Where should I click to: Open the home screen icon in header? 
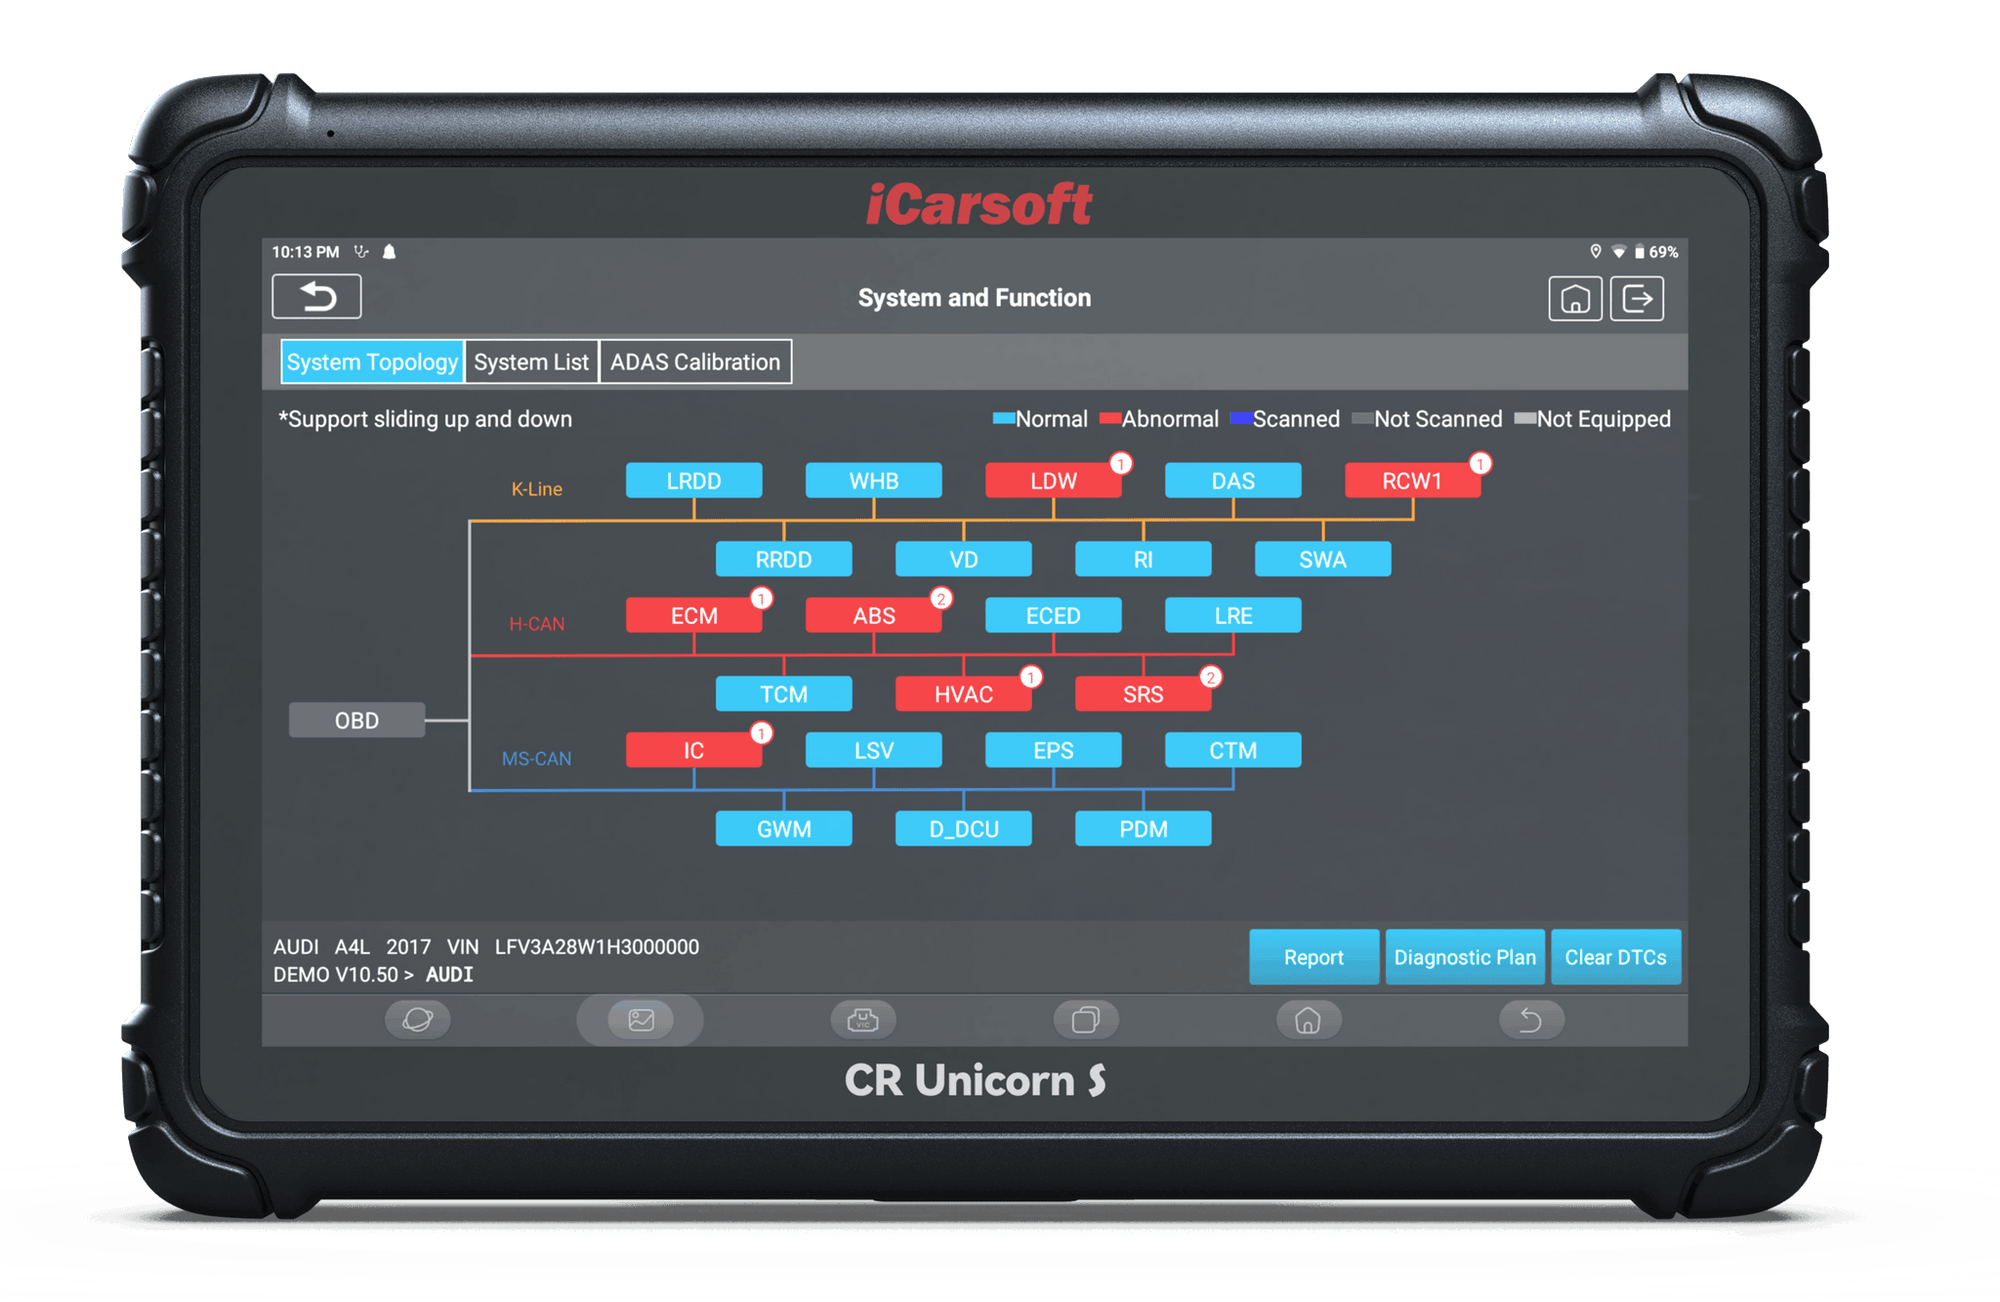(x=1575, y=298)
